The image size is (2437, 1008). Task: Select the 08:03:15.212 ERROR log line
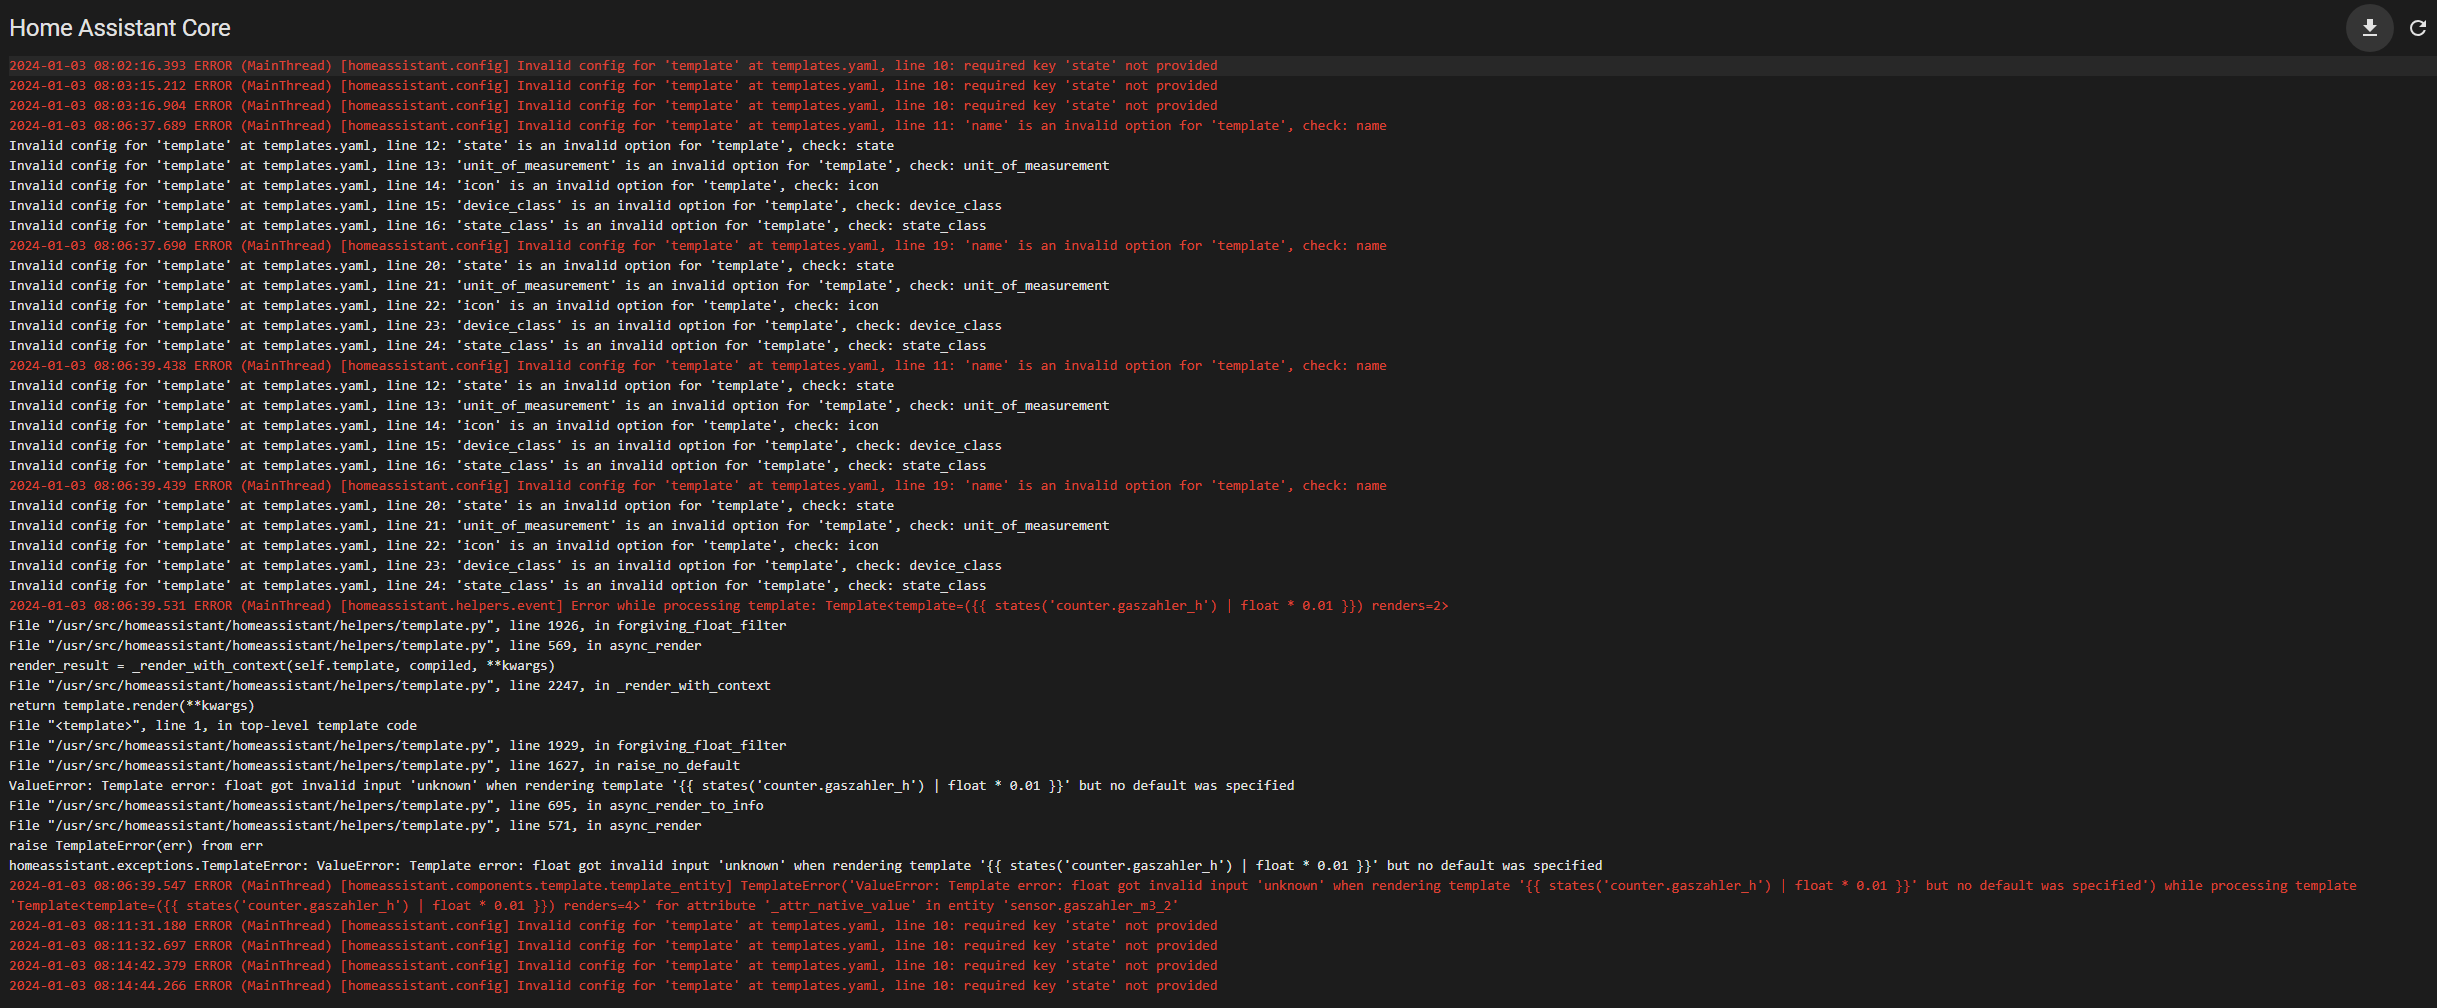[613, 86]
